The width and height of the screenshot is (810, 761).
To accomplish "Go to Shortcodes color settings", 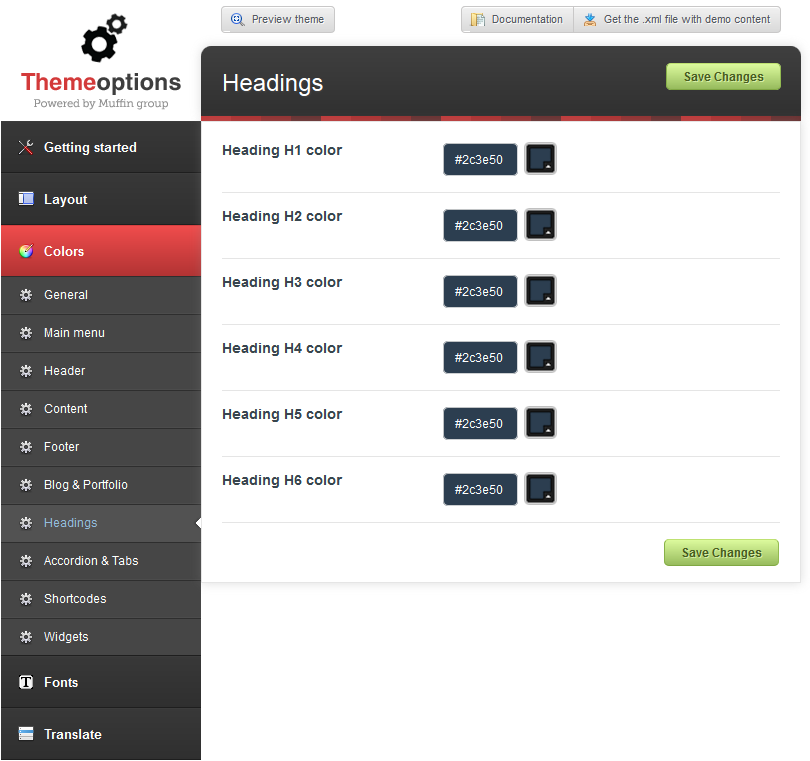I will [x=101, y=599].
